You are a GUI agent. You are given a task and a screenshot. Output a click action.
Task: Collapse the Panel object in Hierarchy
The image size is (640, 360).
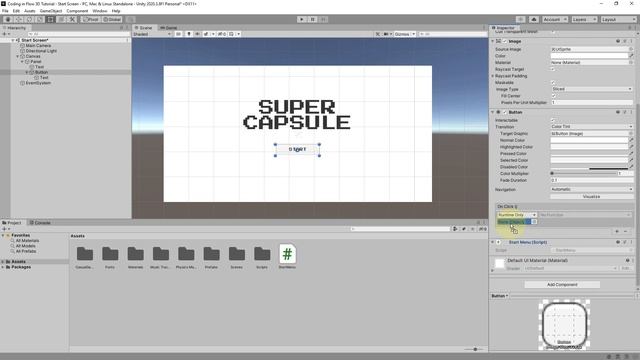point(22,62)
